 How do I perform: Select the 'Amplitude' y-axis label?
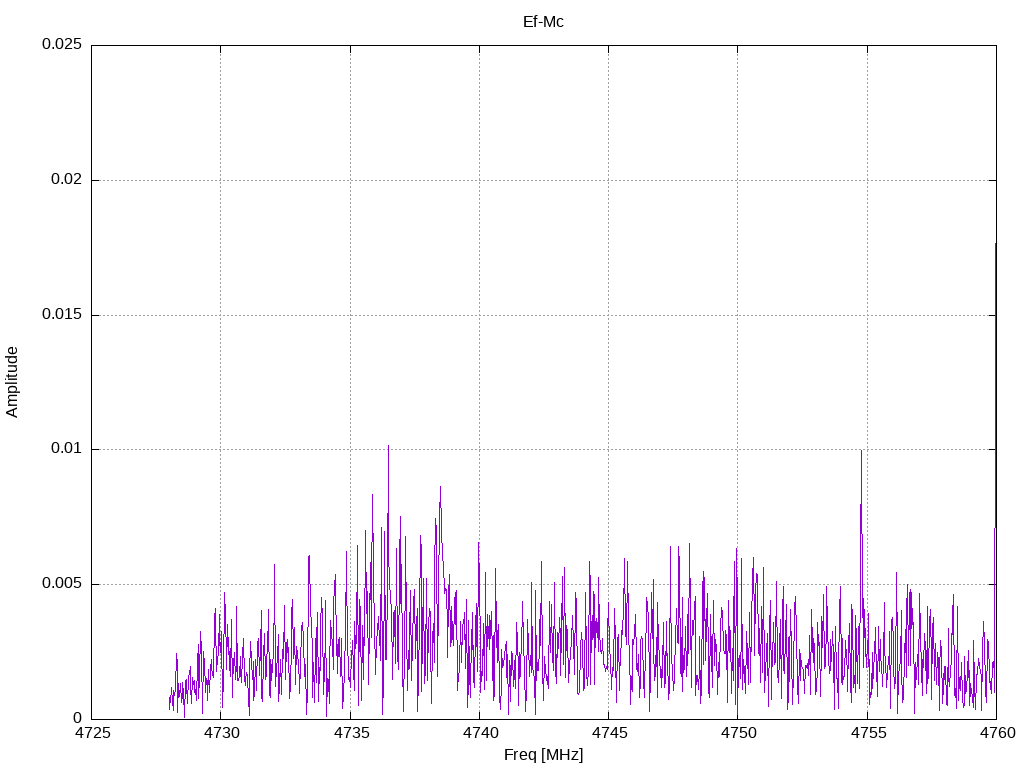point(12,381)
